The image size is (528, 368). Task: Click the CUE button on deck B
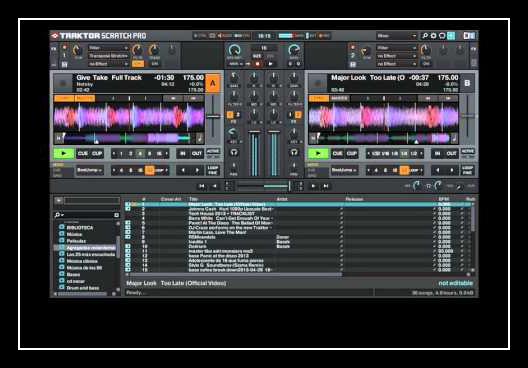pos(337,154)
